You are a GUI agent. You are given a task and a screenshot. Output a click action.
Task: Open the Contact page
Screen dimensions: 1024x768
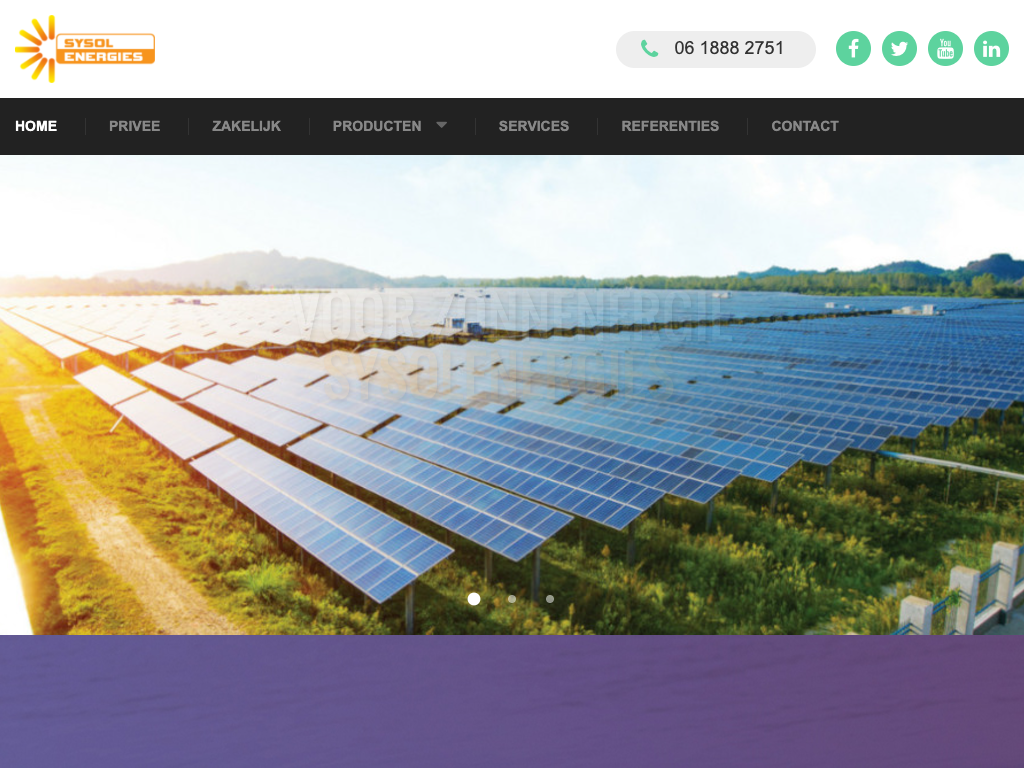click(x=805, y=126)
